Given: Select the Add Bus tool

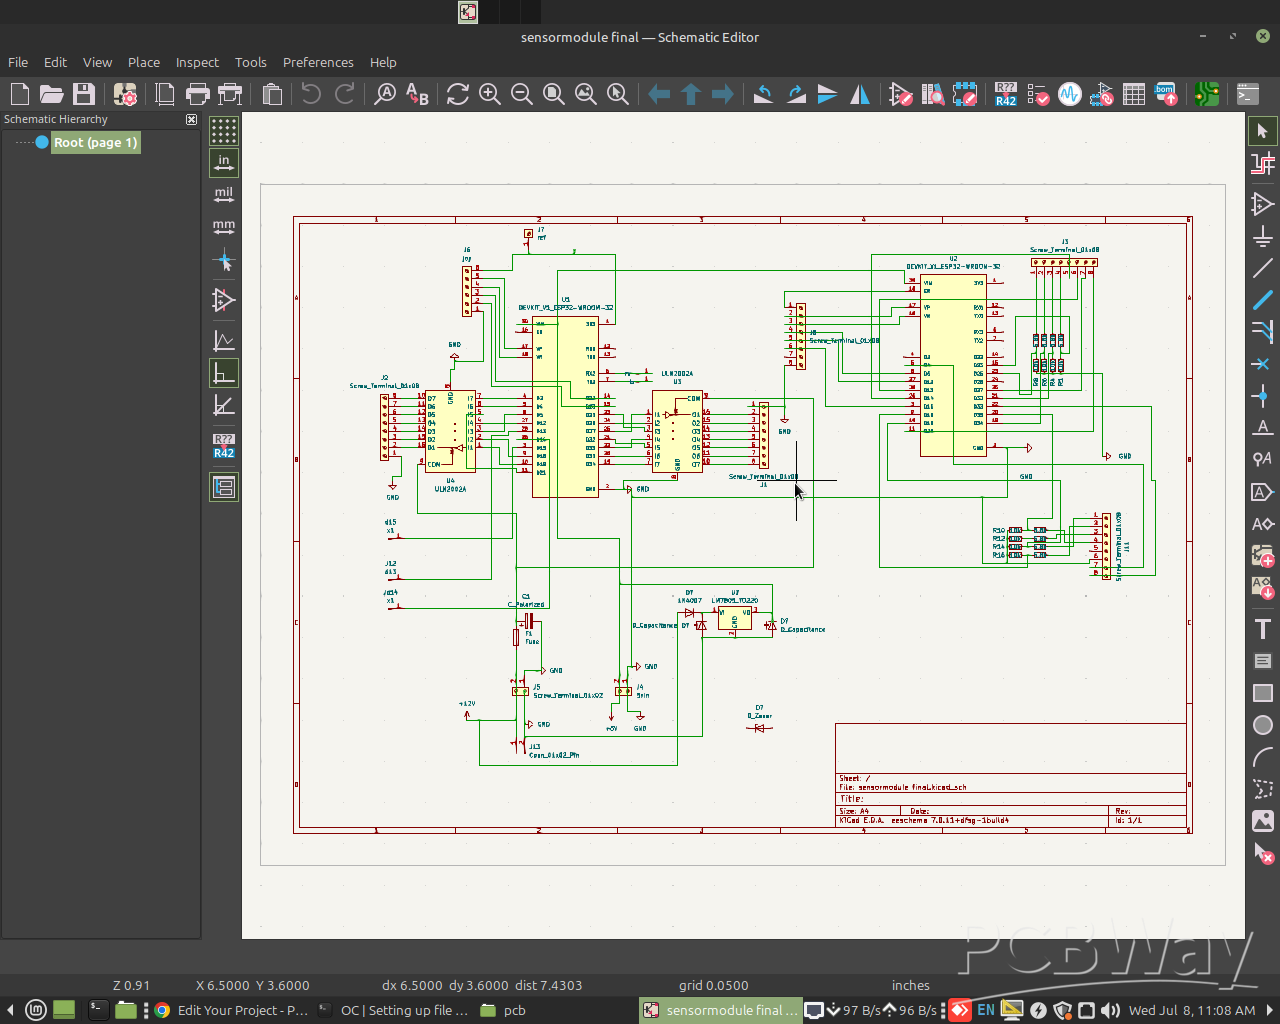Looking at the screenshot, I should pyautogui.click(x=1263, y=300).
